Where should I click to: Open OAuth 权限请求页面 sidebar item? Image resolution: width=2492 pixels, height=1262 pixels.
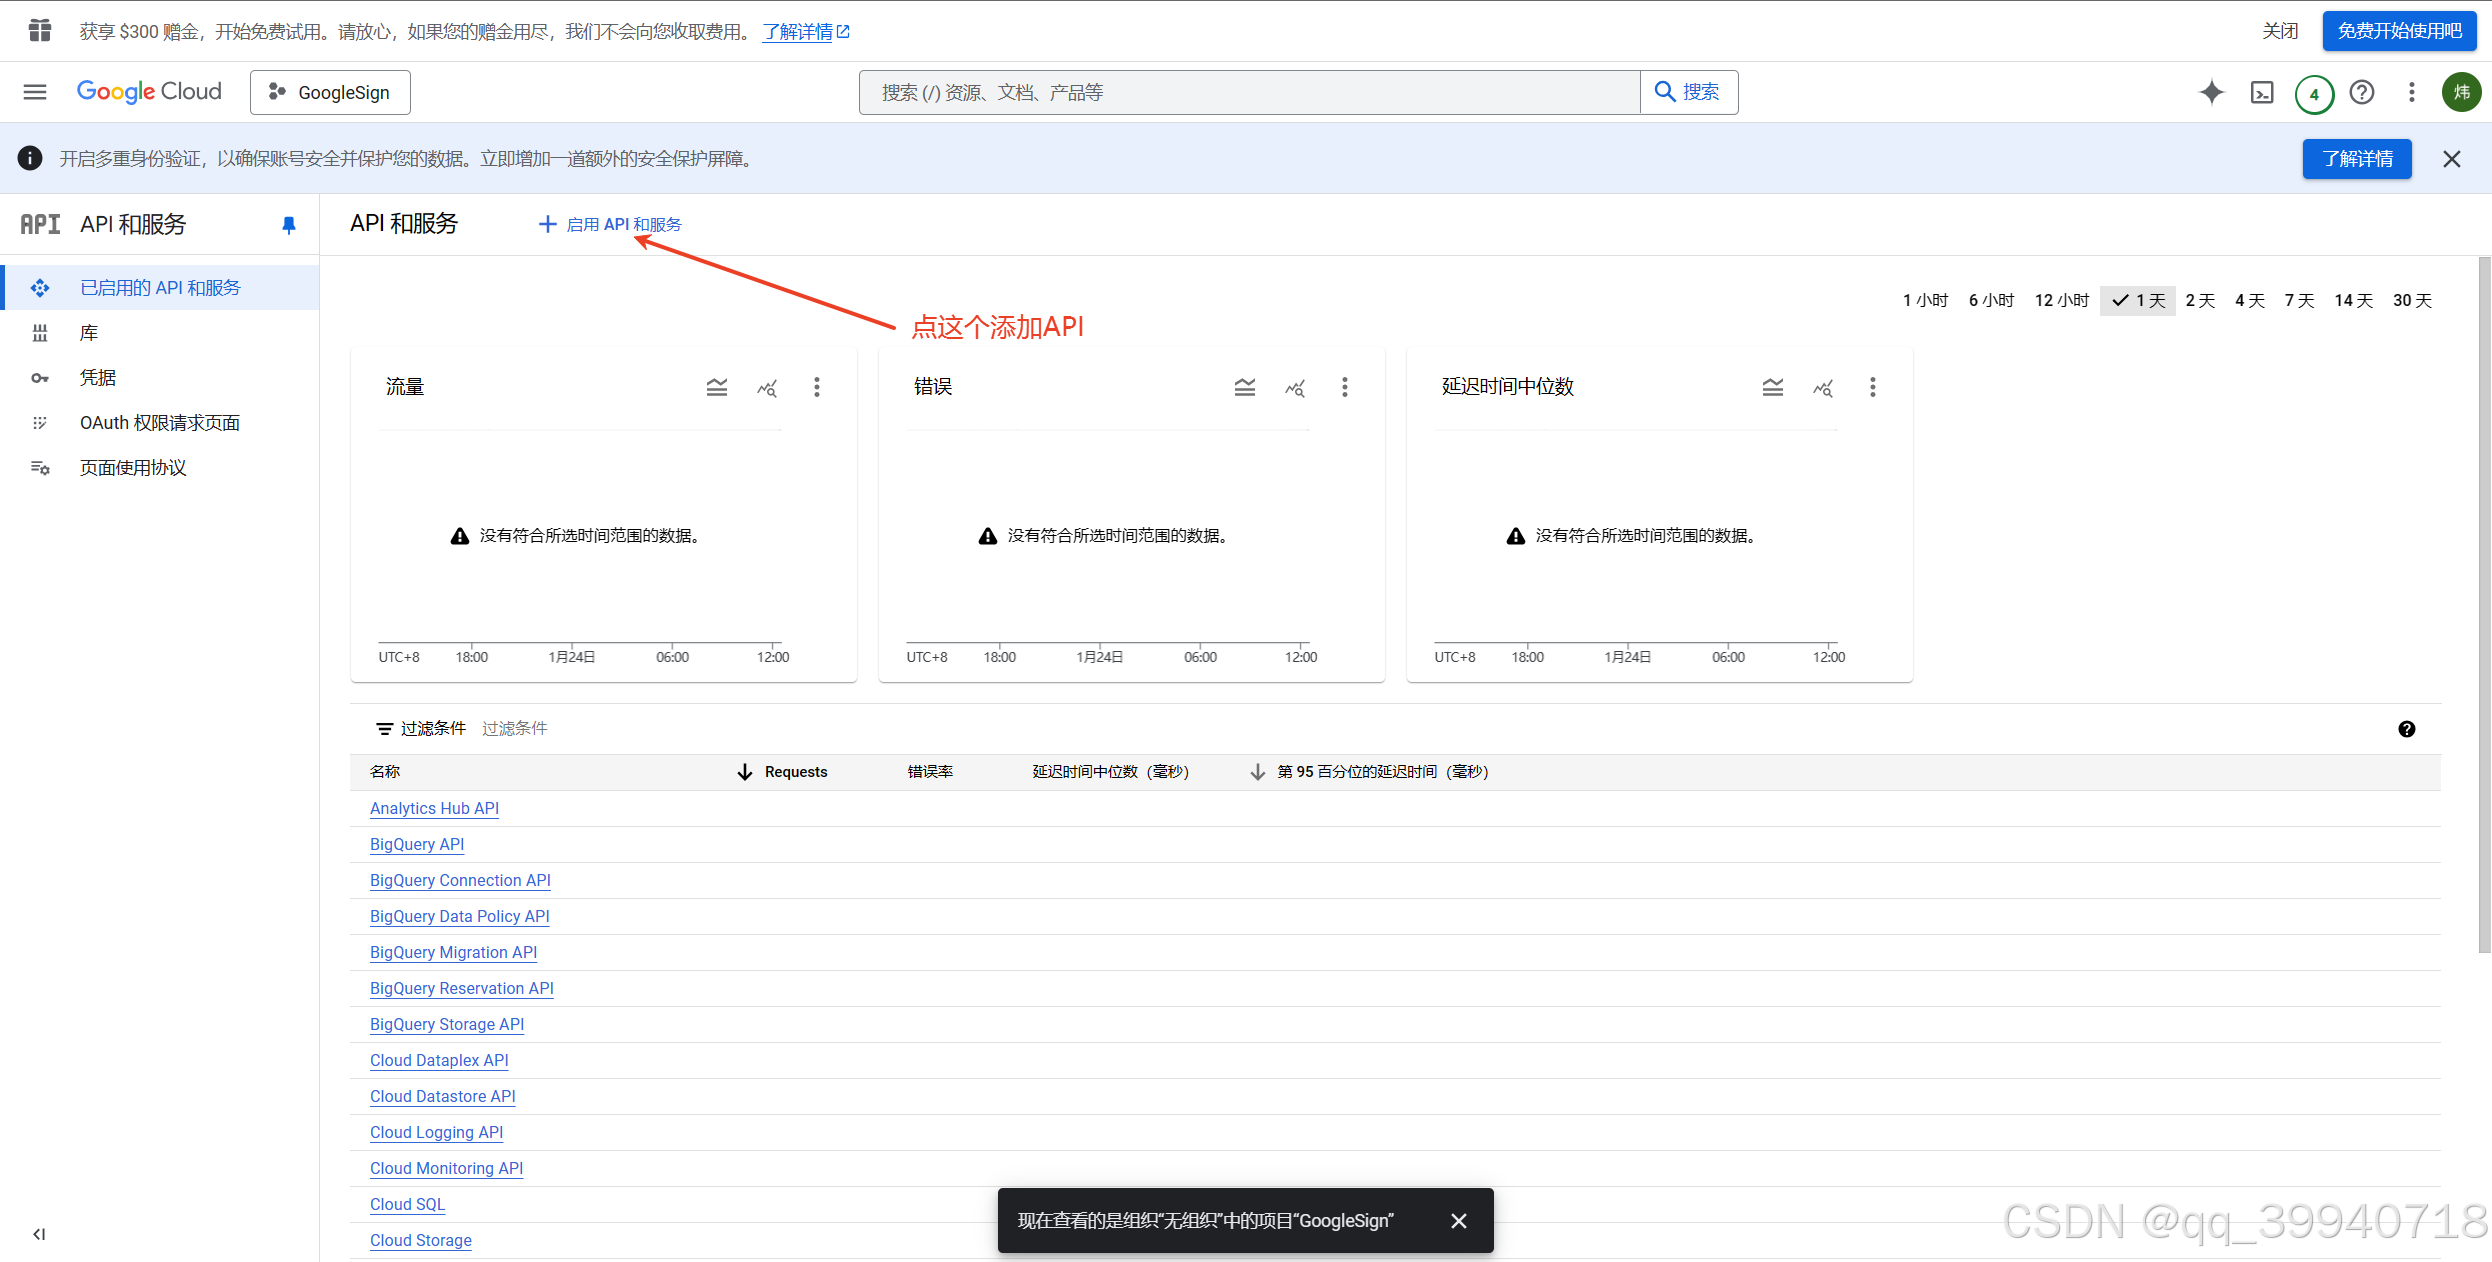point(160,423)
